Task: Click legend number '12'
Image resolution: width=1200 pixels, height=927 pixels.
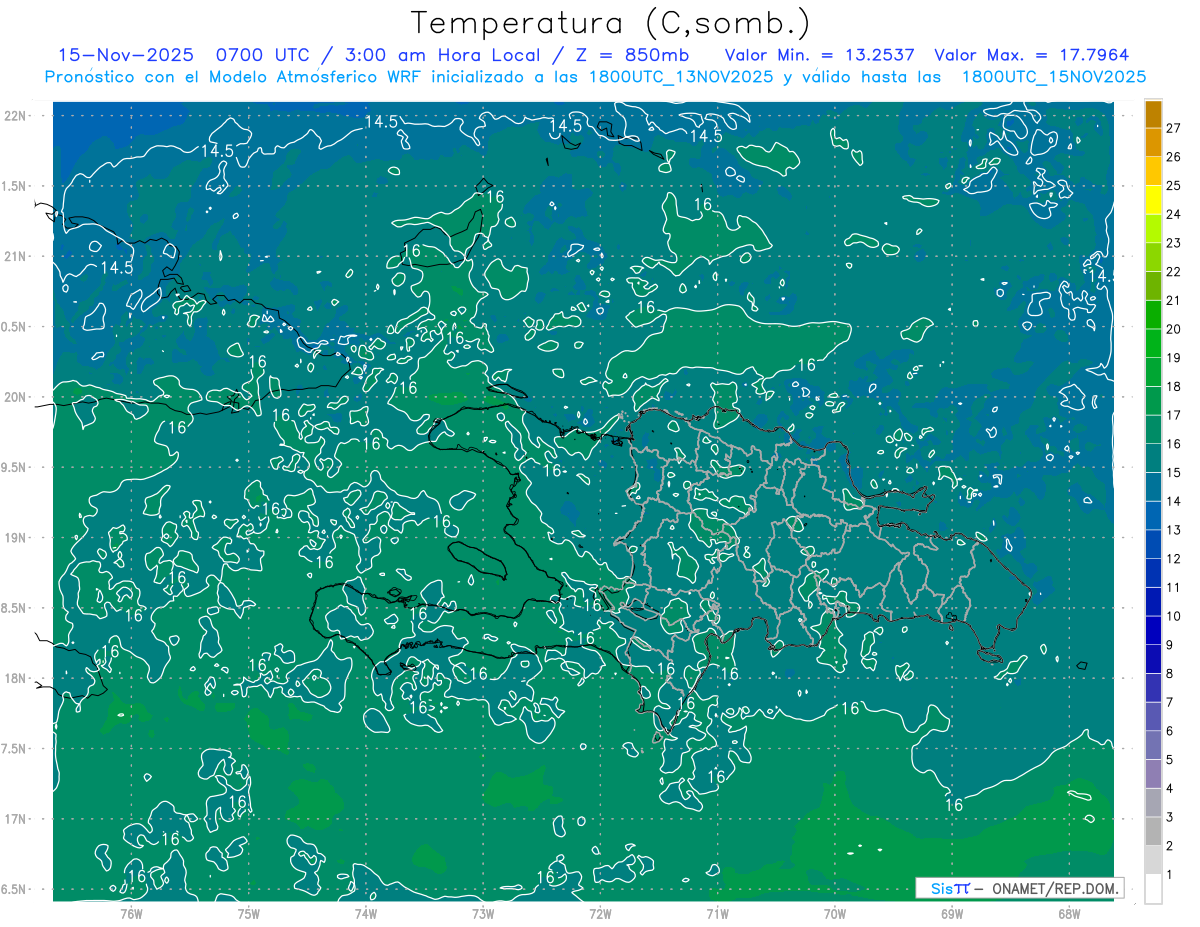Action: 1174,558
